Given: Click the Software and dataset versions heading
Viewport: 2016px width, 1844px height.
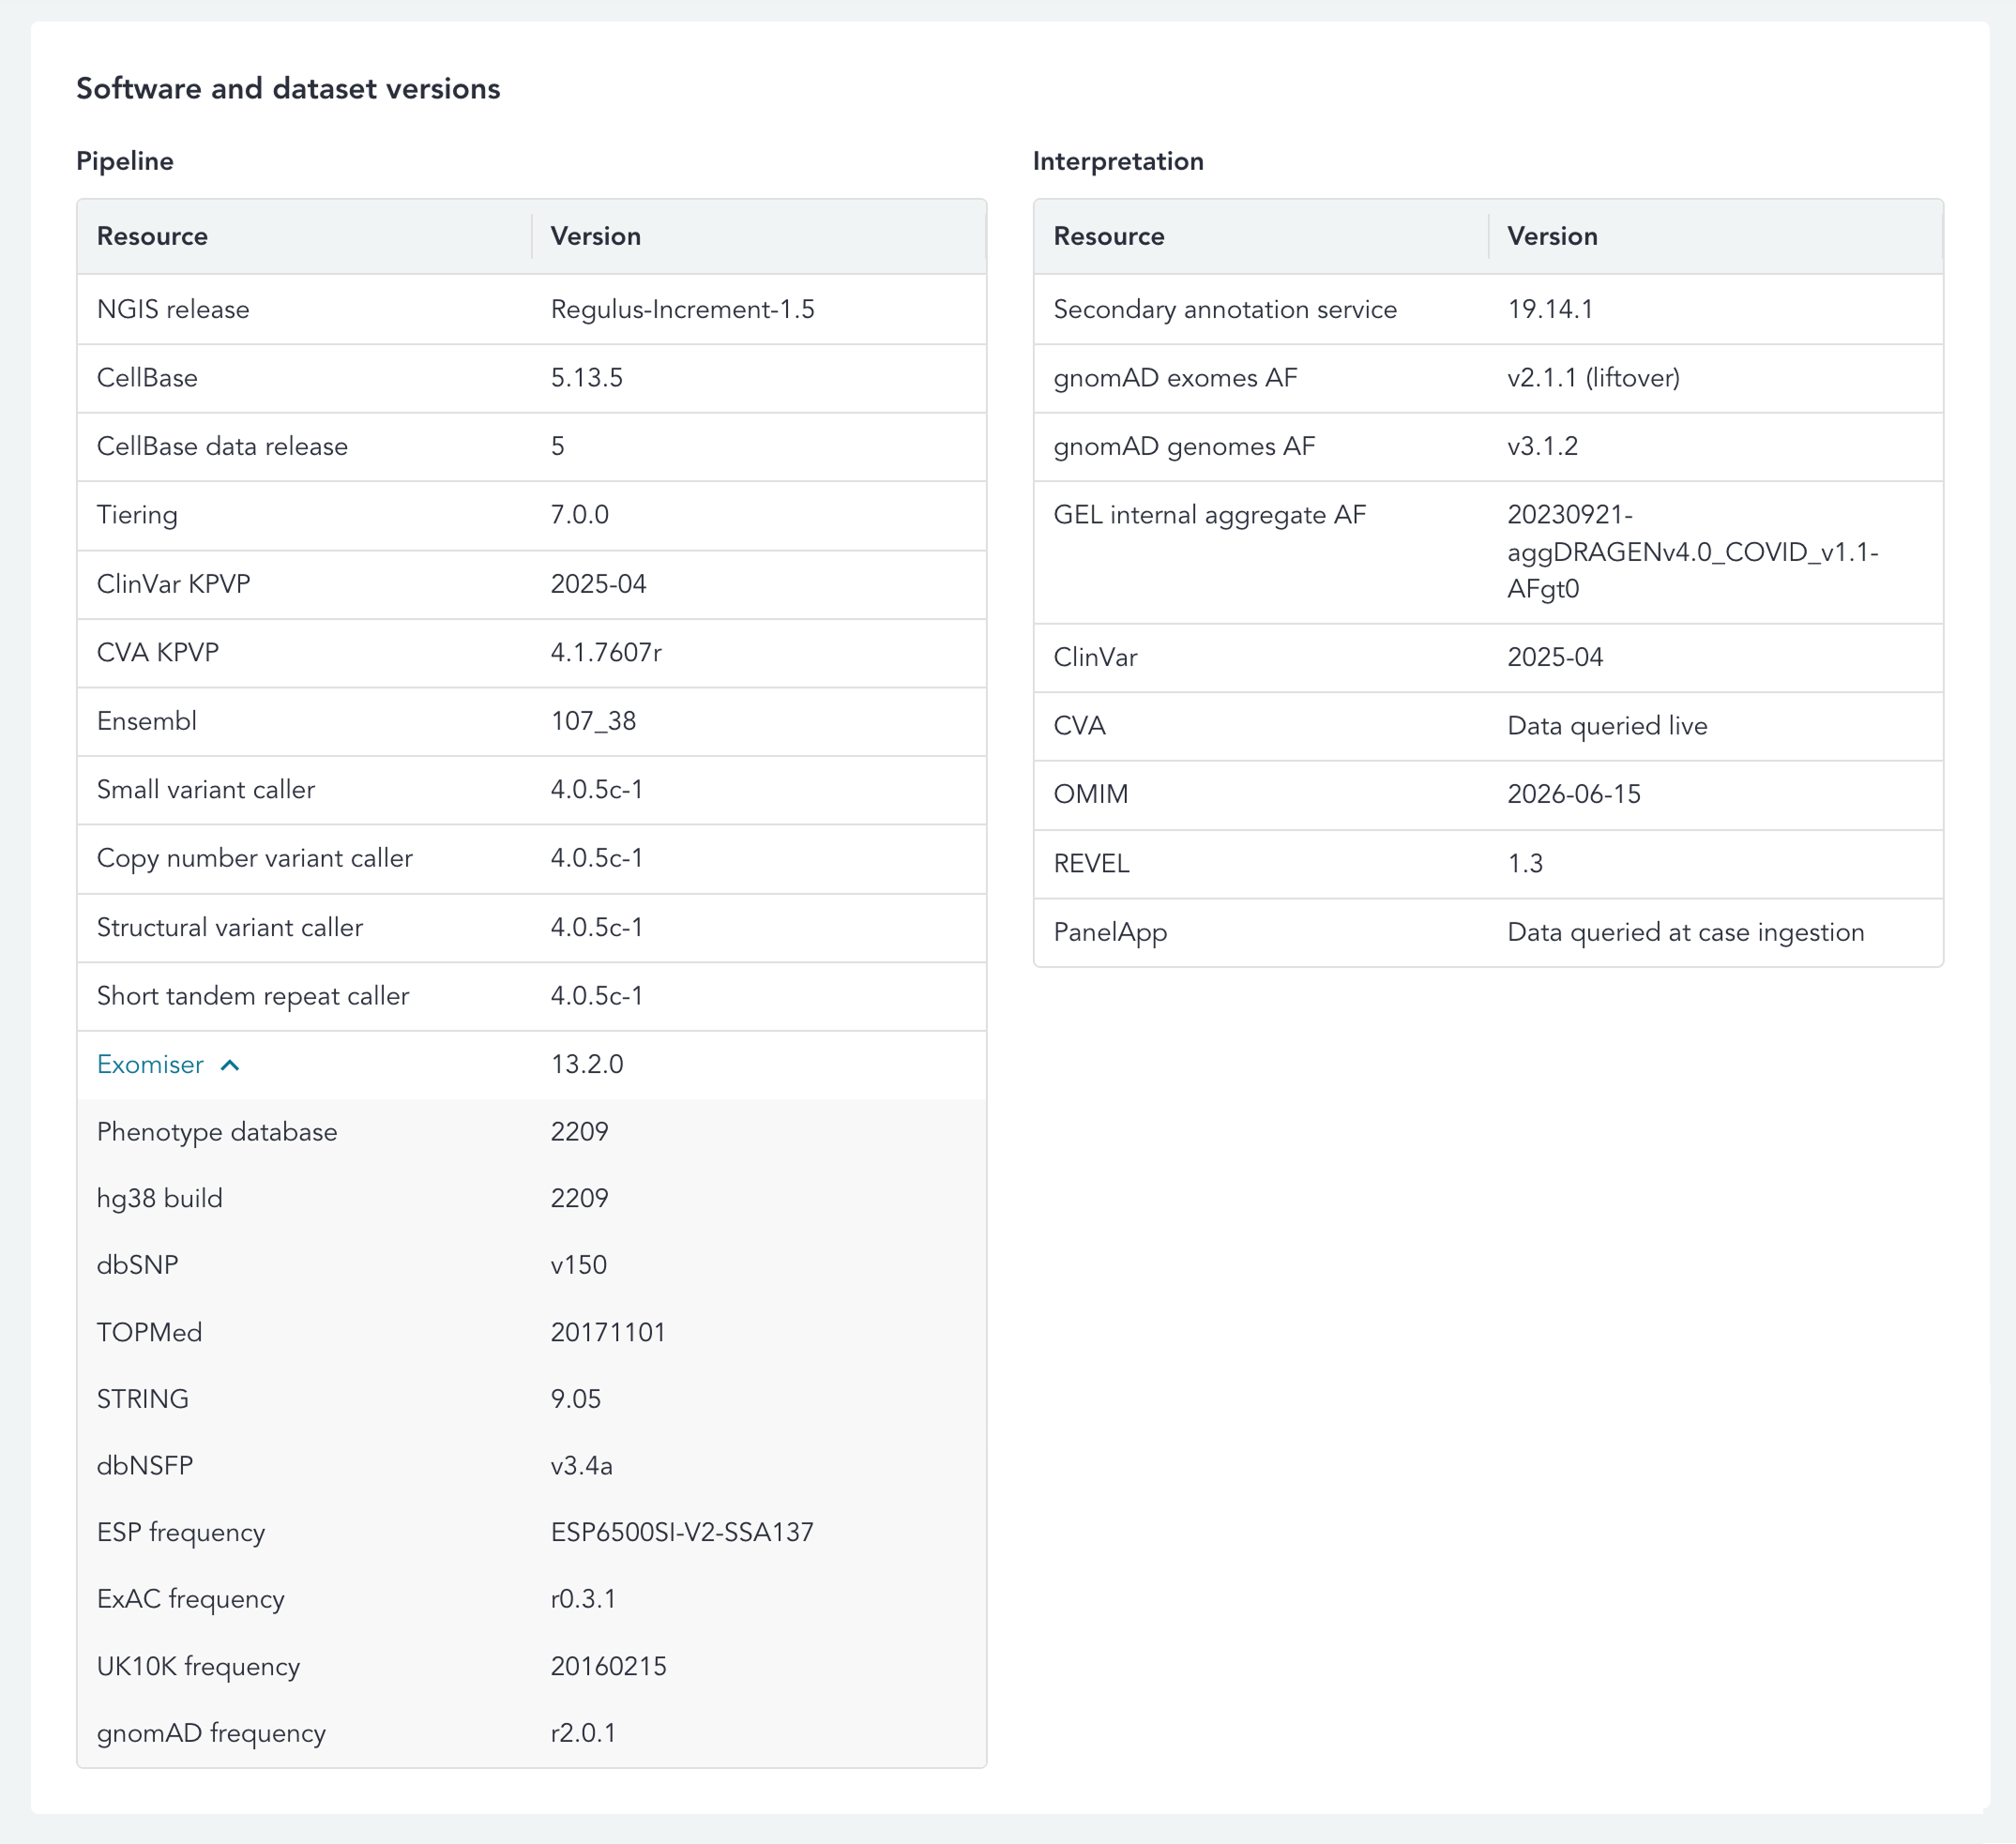Looking at the screenshot, I should click(288, 88).
